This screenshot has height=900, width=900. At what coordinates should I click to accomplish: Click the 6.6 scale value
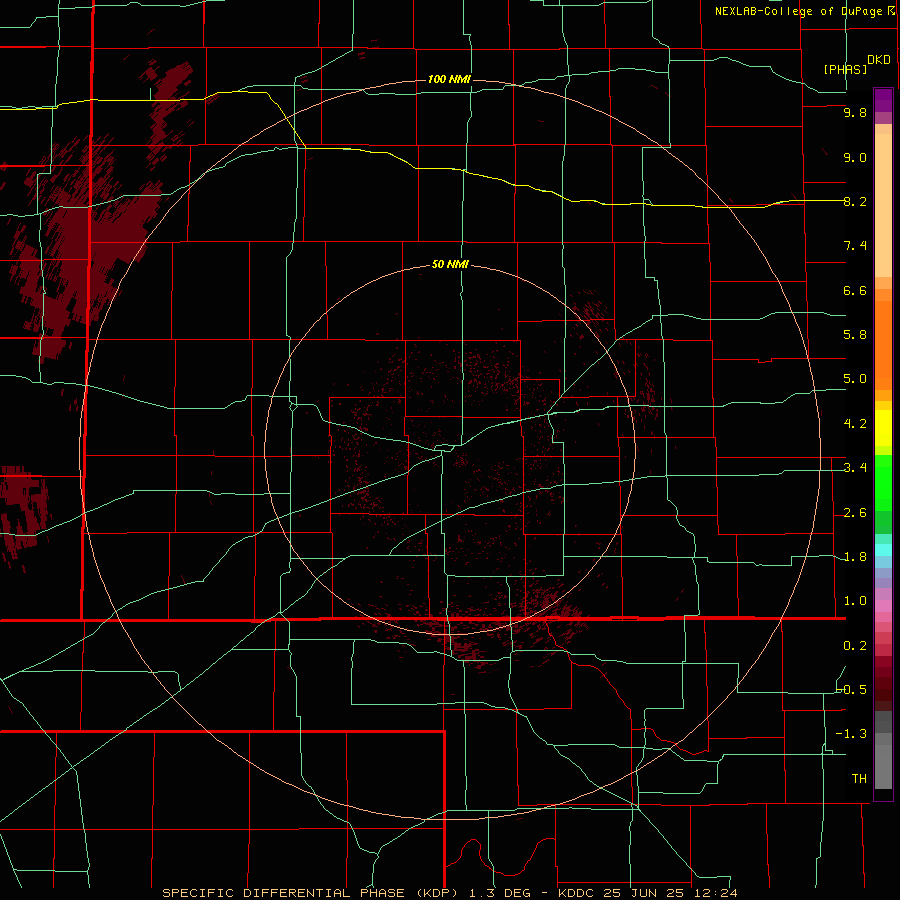(x=855, y=290)
